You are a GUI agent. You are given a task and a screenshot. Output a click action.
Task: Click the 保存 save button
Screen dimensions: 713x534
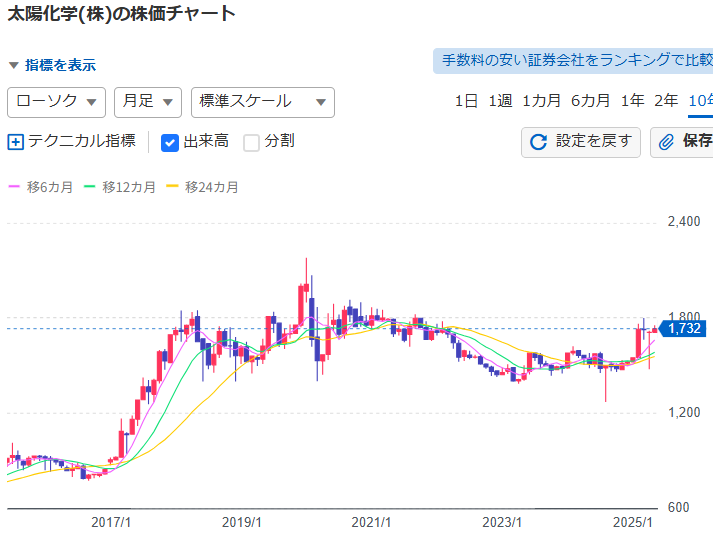[x=682, y=142]
